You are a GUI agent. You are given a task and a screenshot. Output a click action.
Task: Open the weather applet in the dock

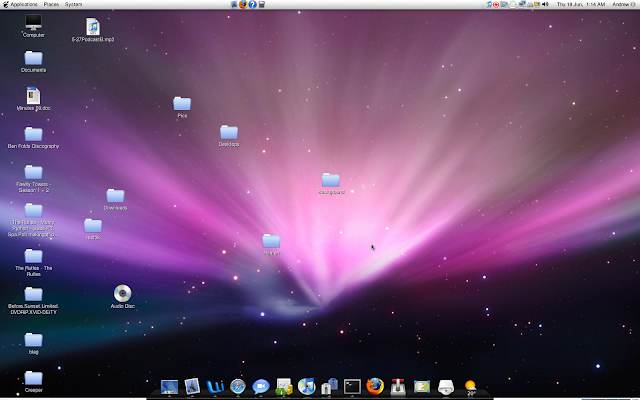tap(470, 387)
